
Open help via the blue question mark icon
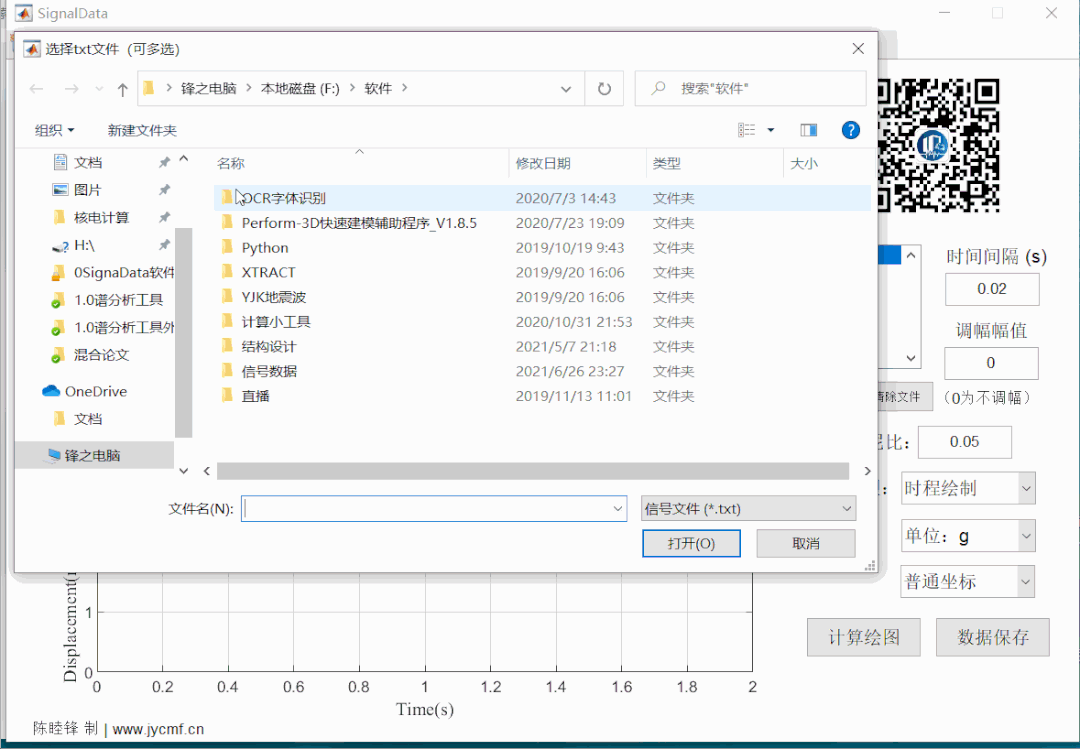850,130
